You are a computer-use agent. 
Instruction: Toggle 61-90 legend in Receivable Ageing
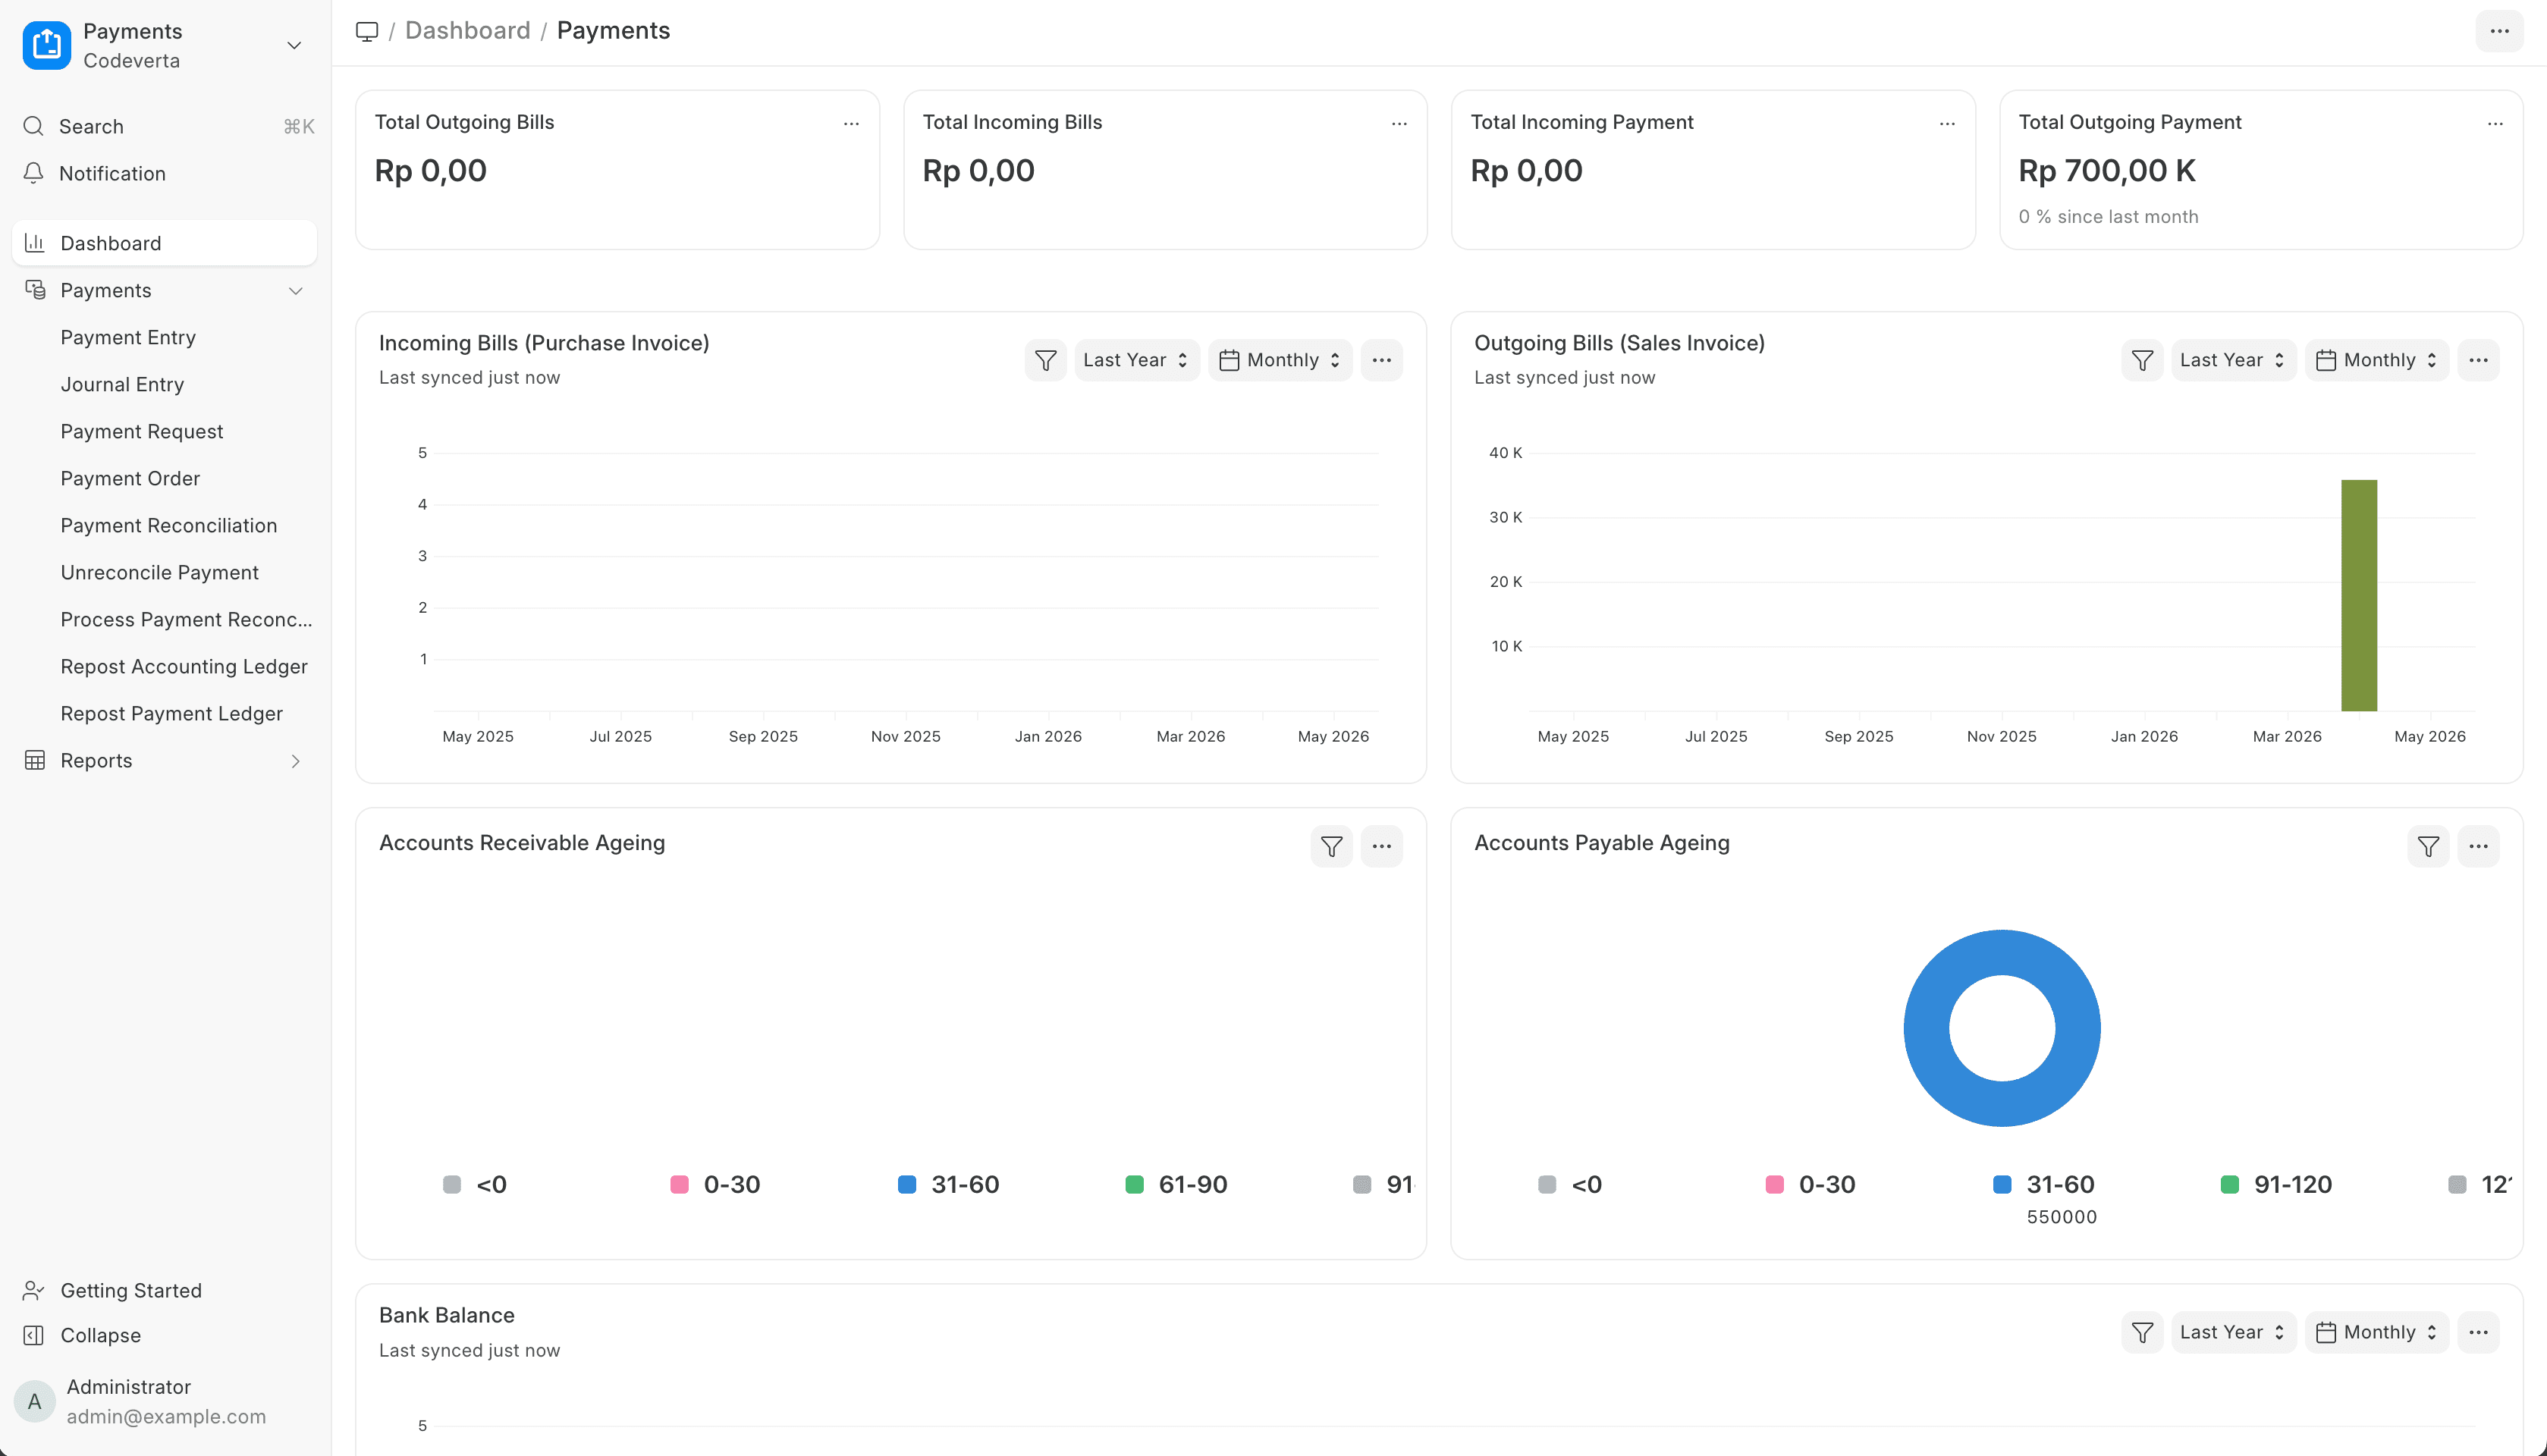(1176, 1184)
